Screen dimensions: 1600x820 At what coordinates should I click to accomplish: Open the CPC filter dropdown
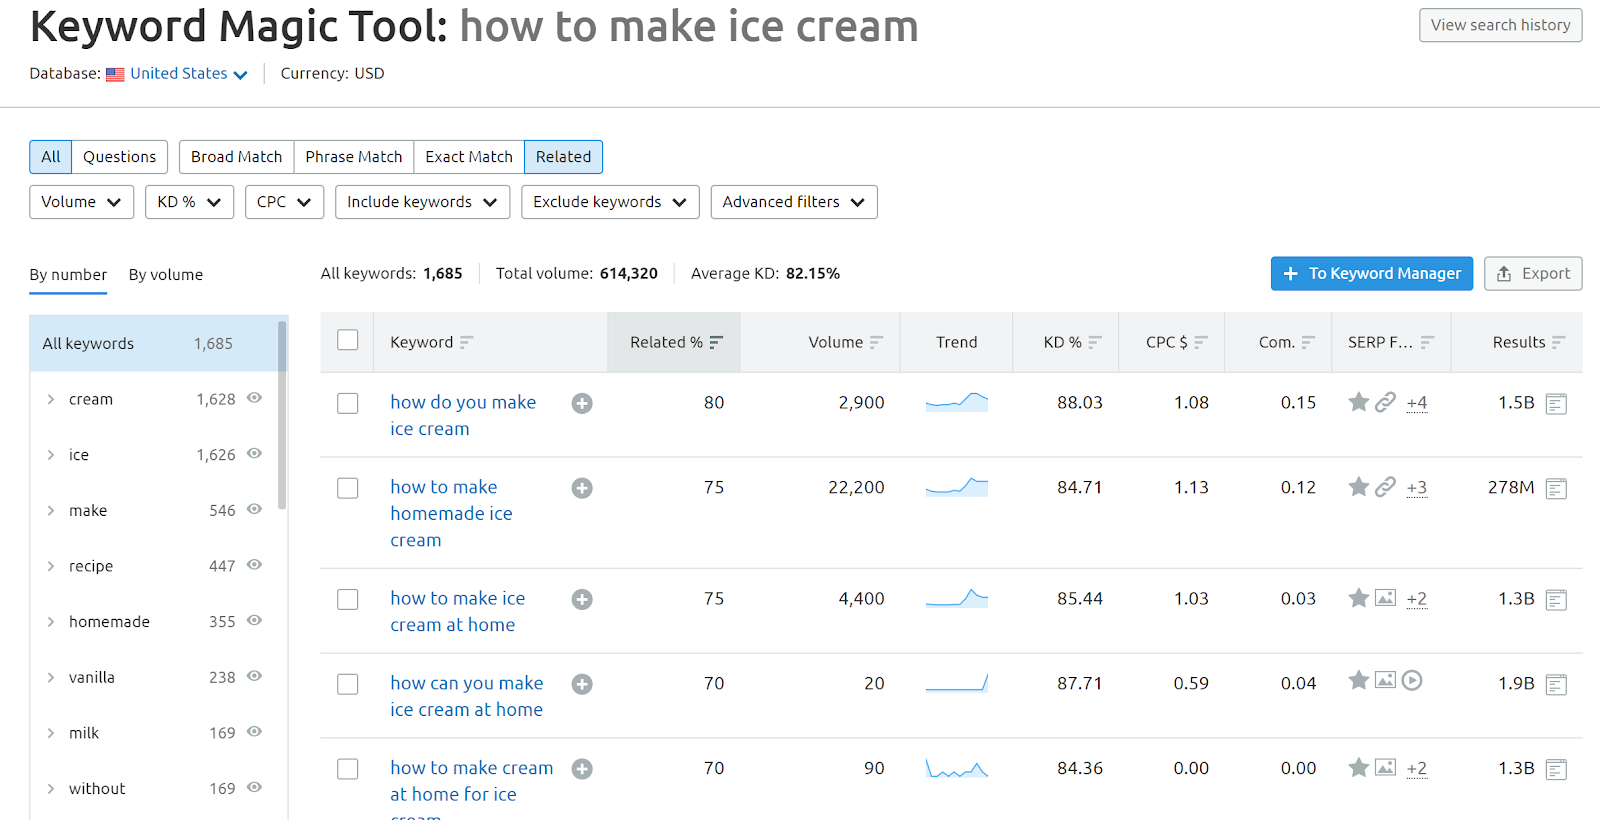284,202
